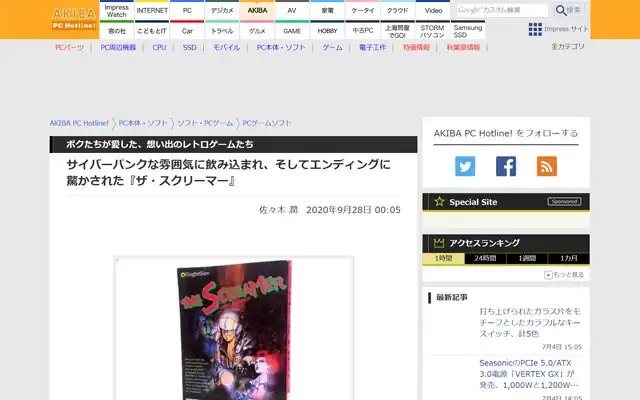Open the AV site tab
The image size is (640, 400).
click(x=292, y=11)
